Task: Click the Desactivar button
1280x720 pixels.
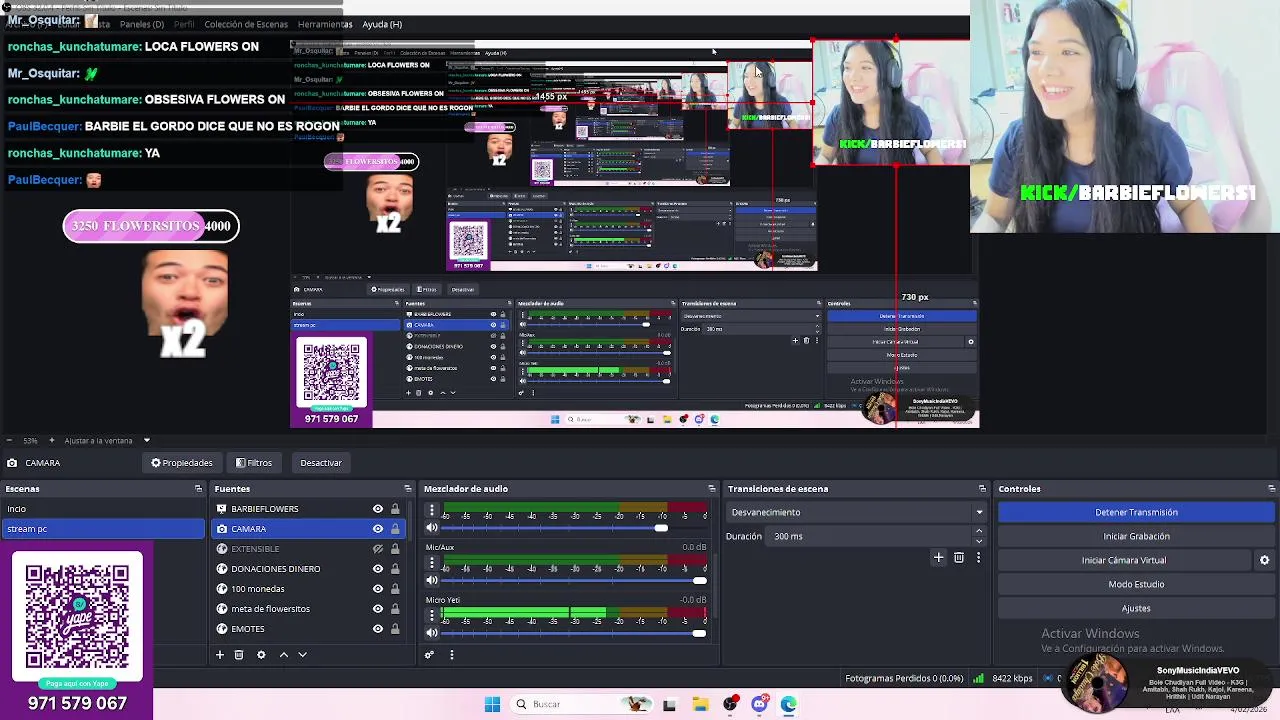Action: tap(321, 463)
